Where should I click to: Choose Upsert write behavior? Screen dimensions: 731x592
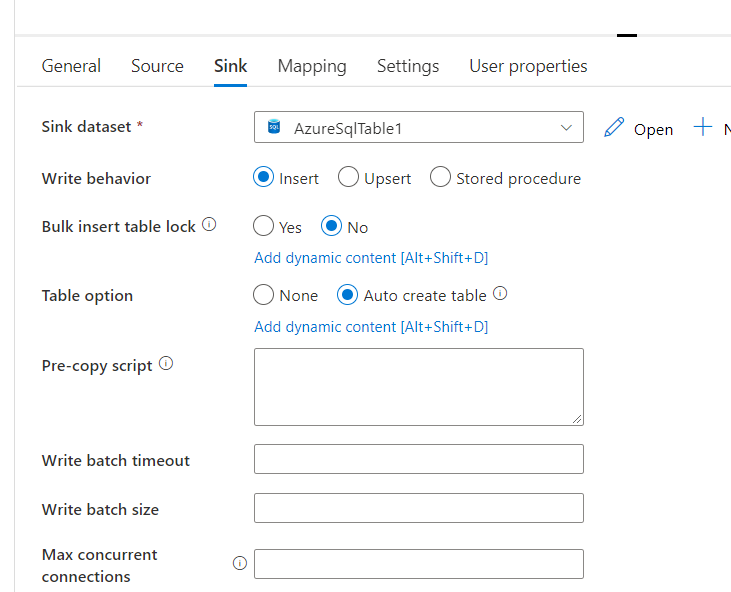click(348, 177)
